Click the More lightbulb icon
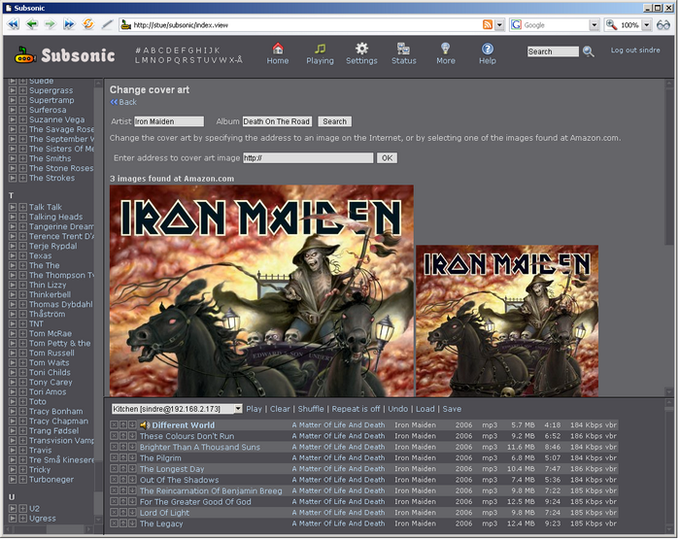This screenshot has height=540, width=680. 445,48
